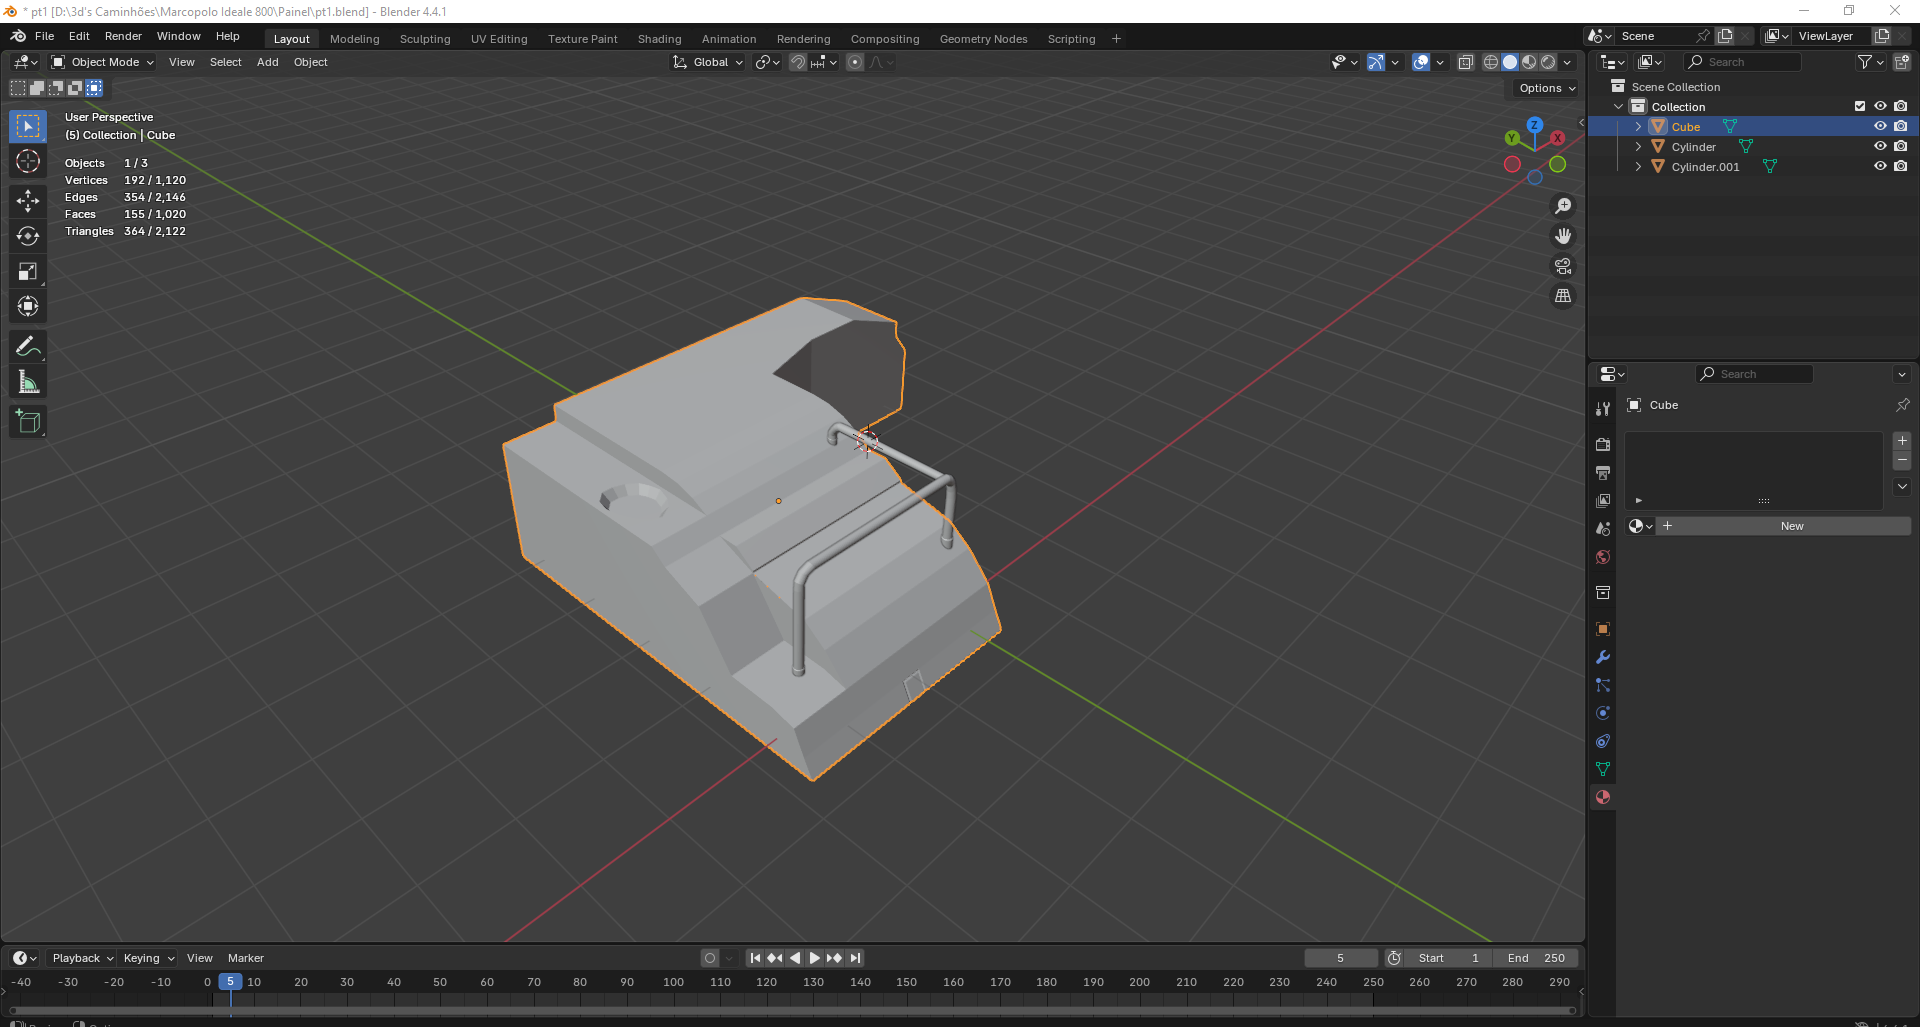Image resolution: width=1920 pixels, height=1027 pixels.
Task: Hide the Cylinder object in viewport
Action: 1880,147
